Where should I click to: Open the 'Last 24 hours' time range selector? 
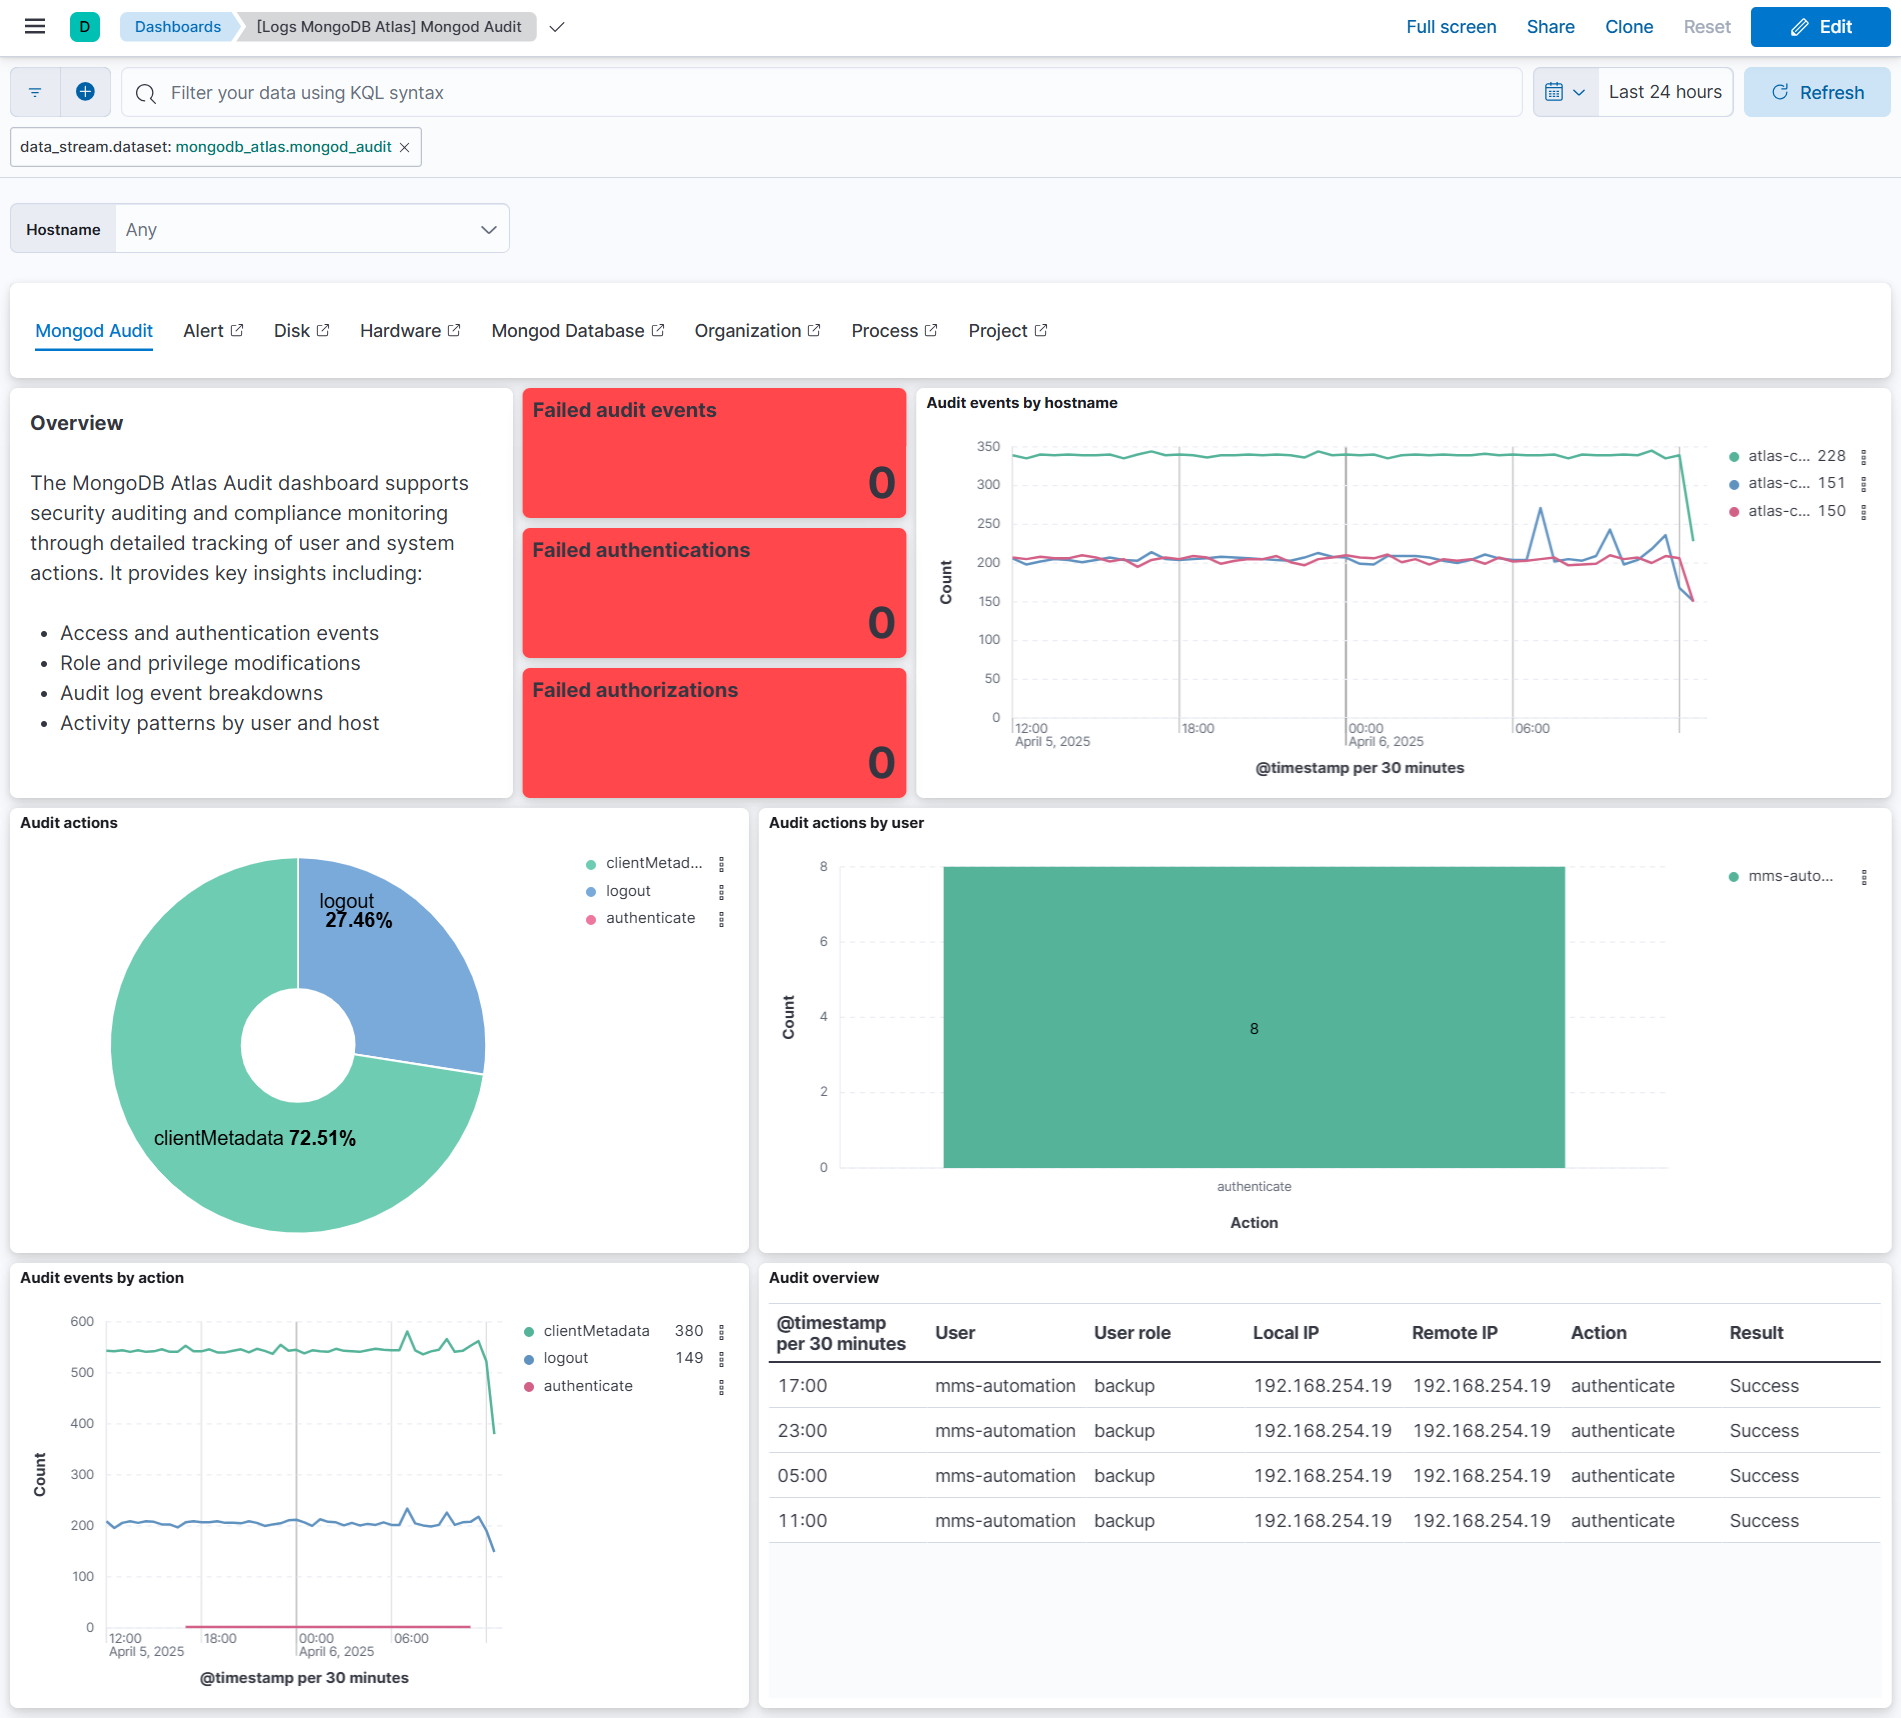click(x=1664, y=91)
